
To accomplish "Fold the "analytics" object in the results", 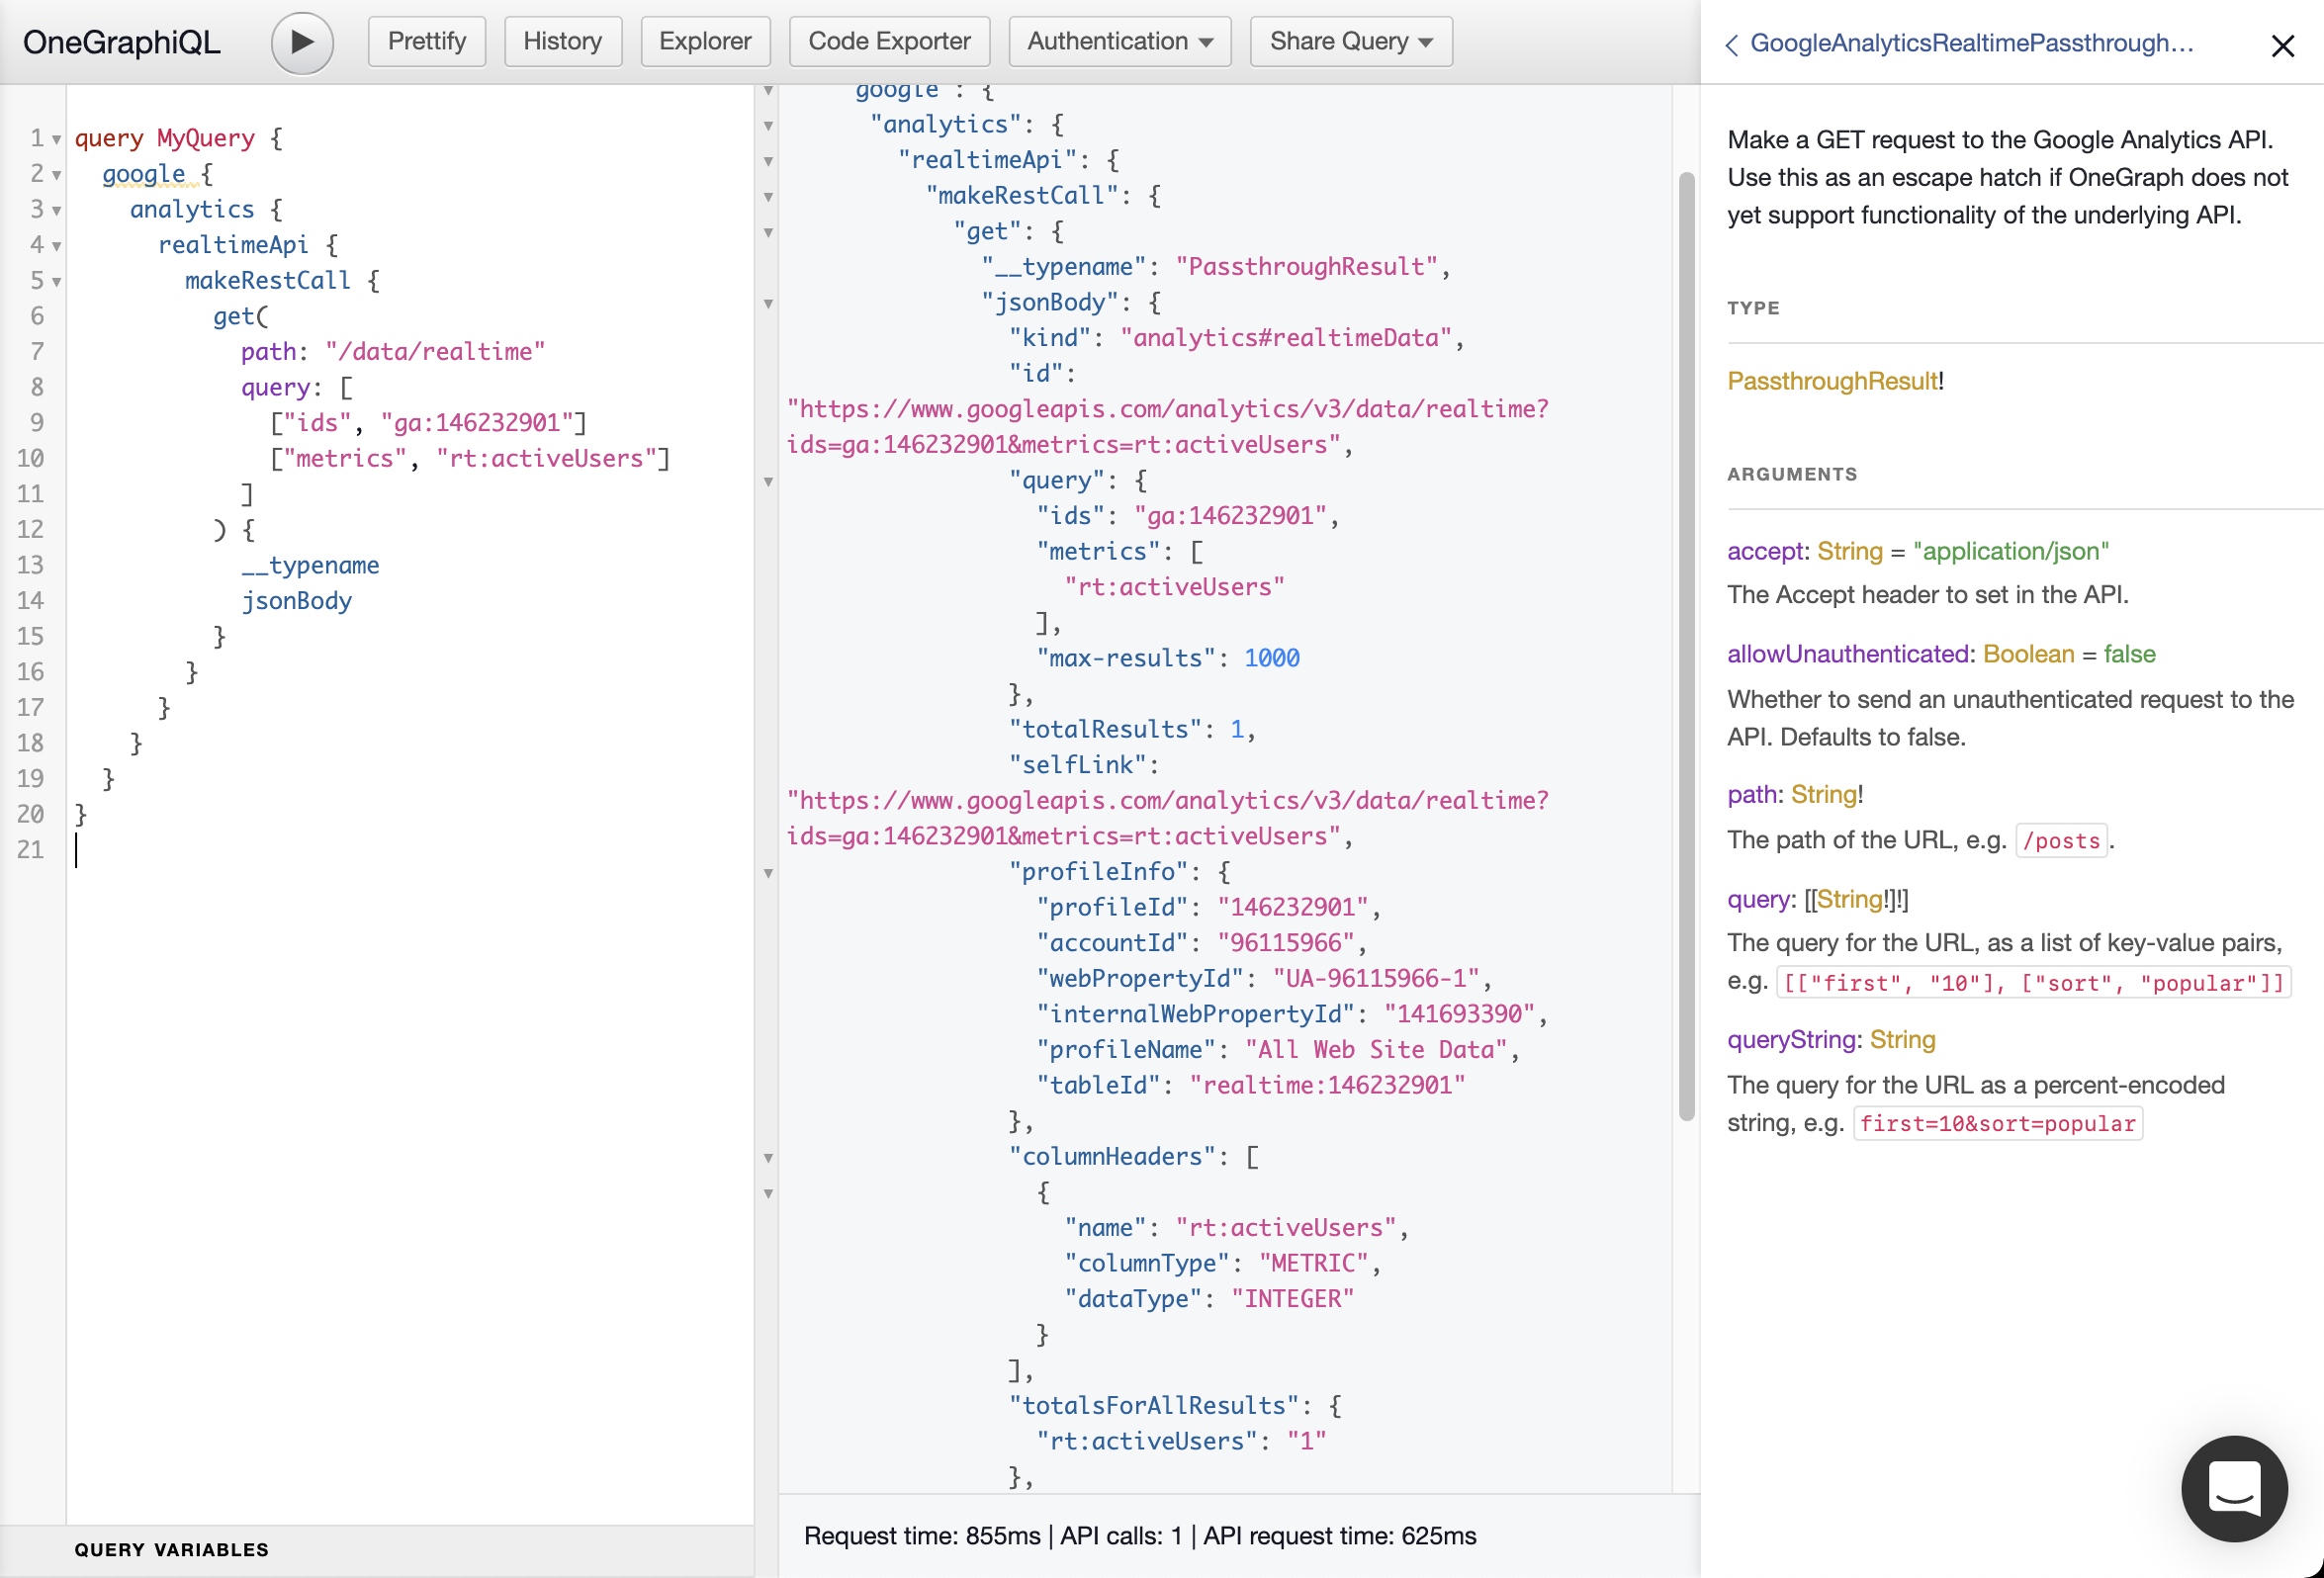I will pos(769,126).
